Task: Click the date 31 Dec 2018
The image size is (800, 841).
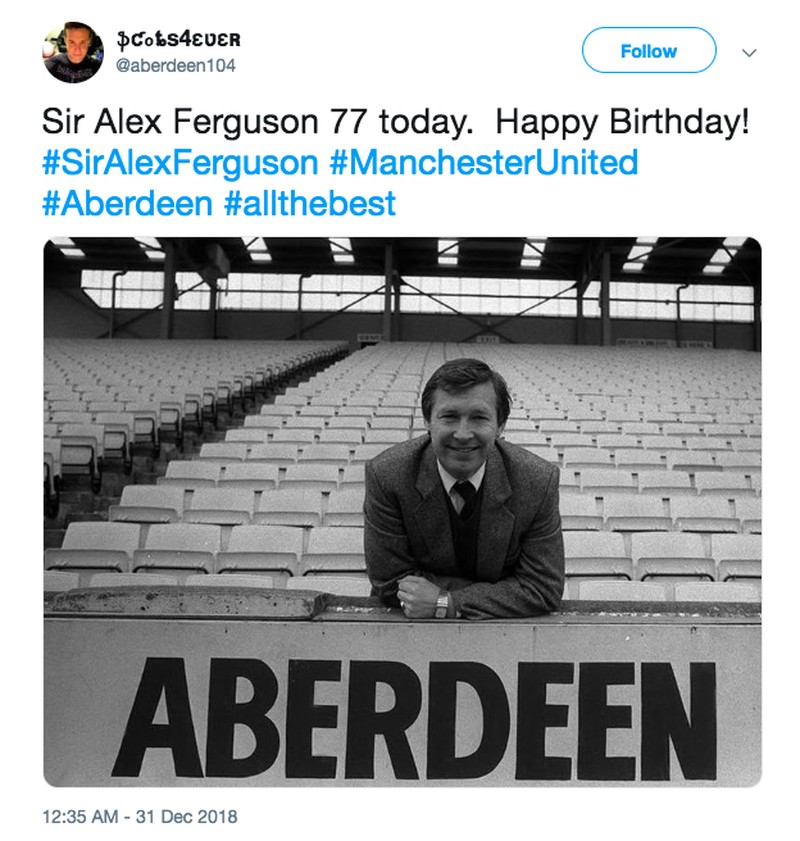Action: 192,817
